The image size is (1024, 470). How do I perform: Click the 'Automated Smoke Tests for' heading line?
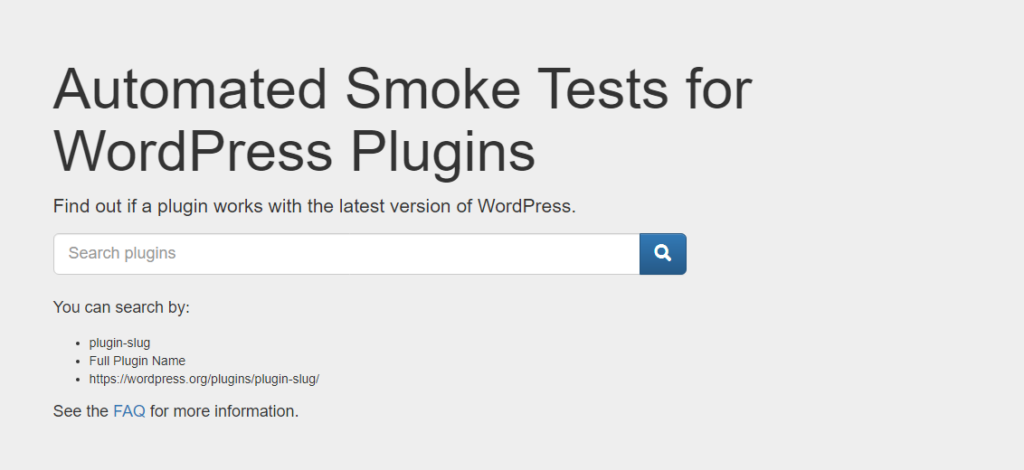pos(402,90)
